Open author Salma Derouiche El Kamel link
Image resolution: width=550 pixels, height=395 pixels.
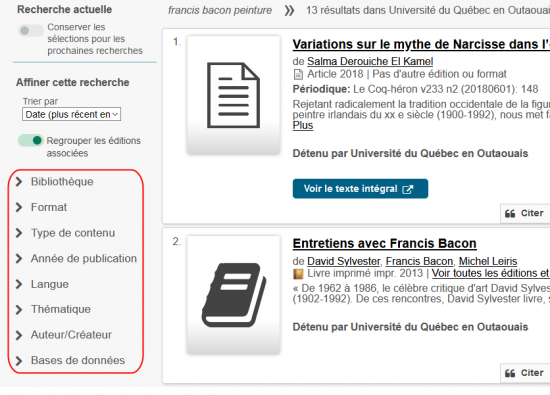(x=370, y=61)
